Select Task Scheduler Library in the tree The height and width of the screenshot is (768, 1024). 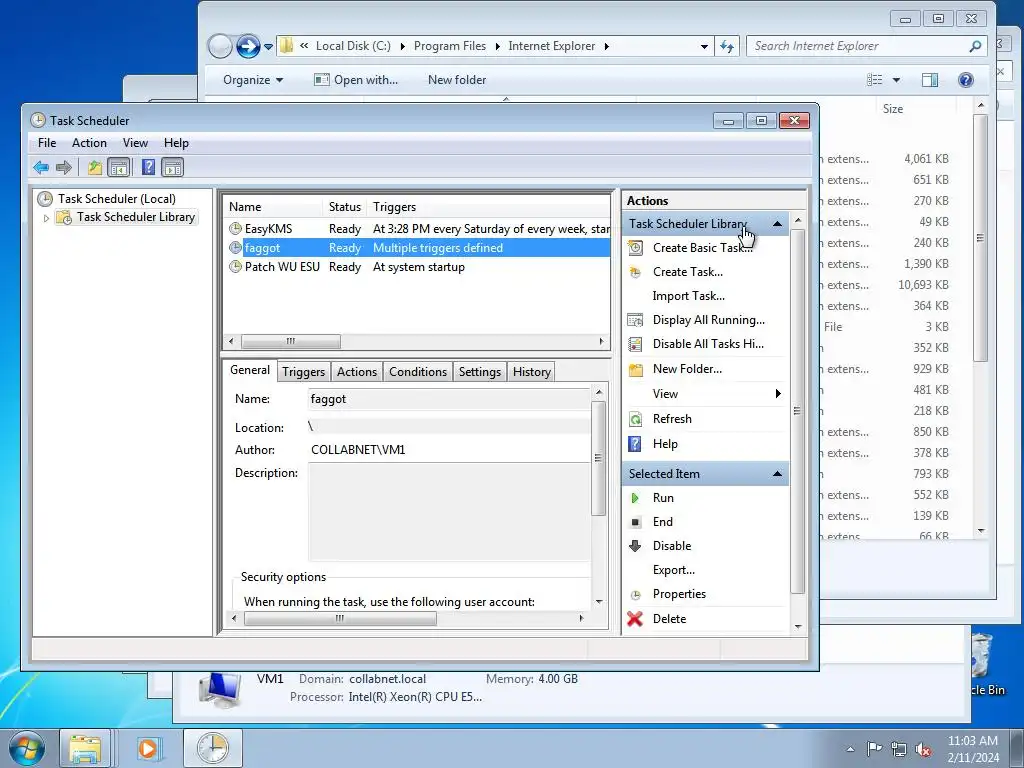tap(136, 217)
